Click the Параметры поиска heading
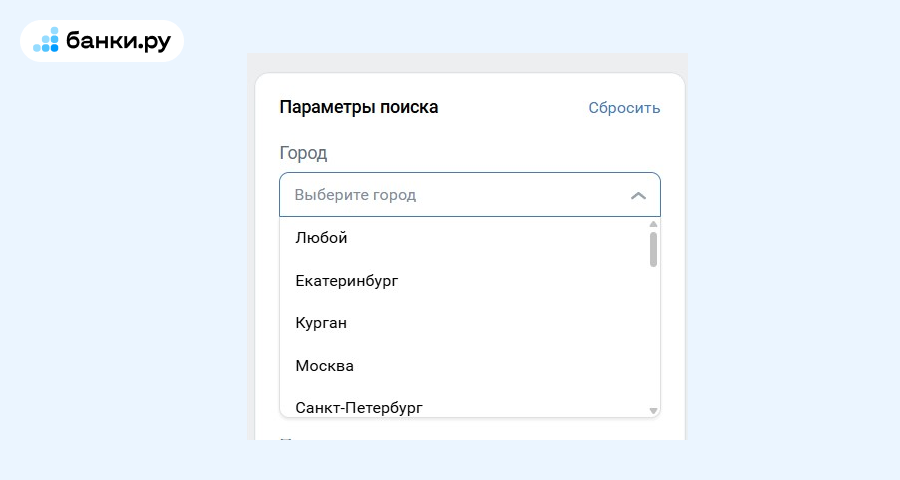 click(359, 107)
